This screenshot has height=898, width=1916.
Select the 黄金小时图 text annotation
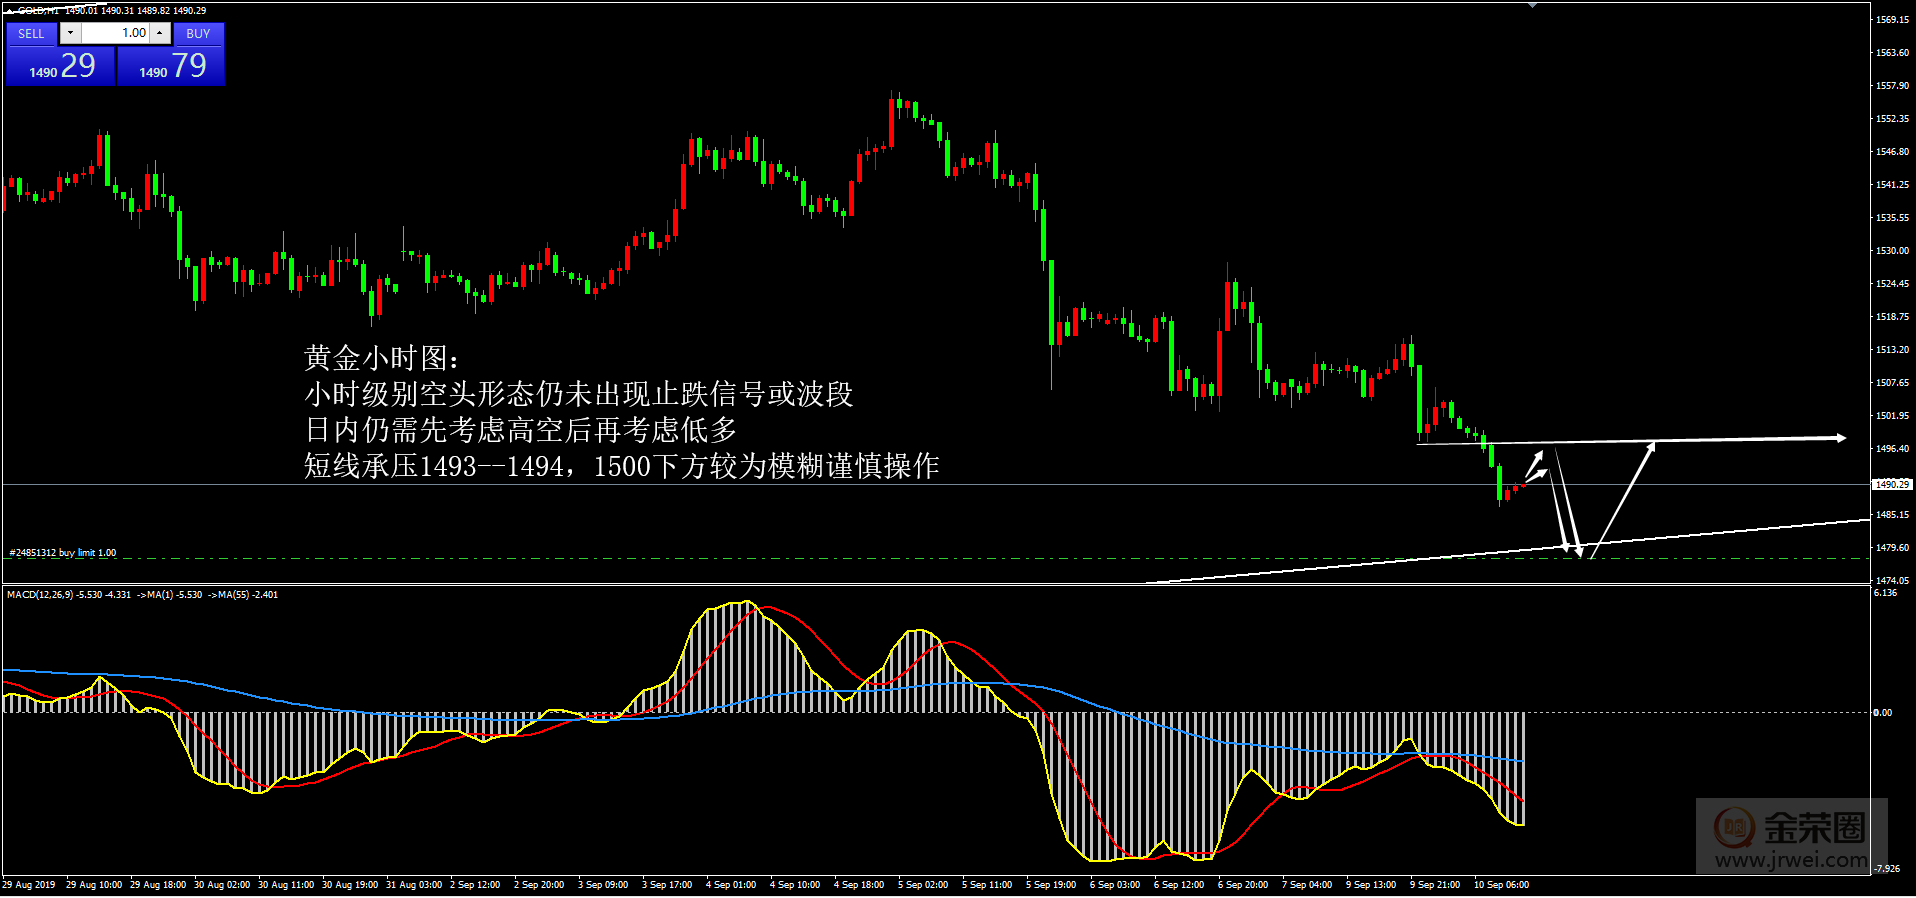(382, 358)
